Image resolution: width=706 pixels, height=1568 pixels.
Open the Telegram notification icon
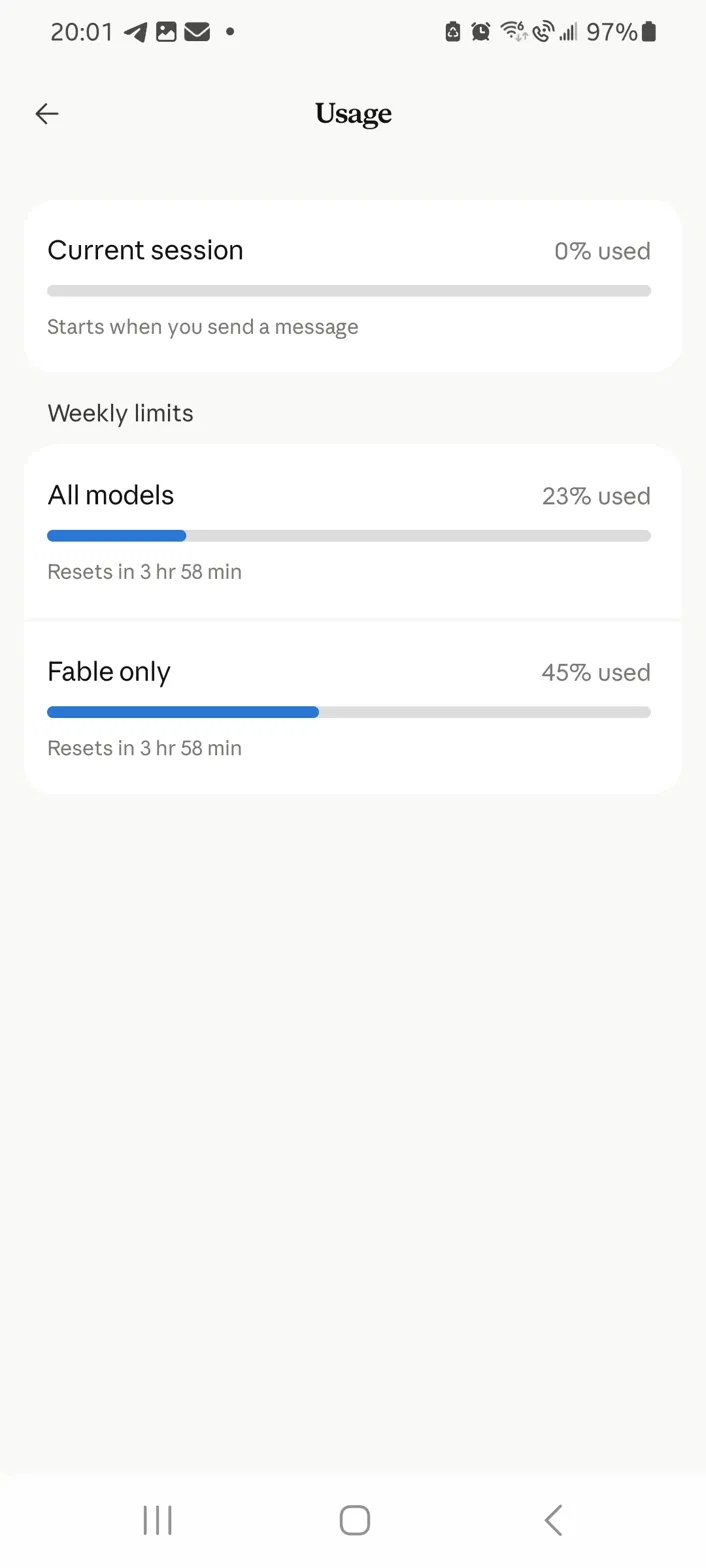click(135, 32)
